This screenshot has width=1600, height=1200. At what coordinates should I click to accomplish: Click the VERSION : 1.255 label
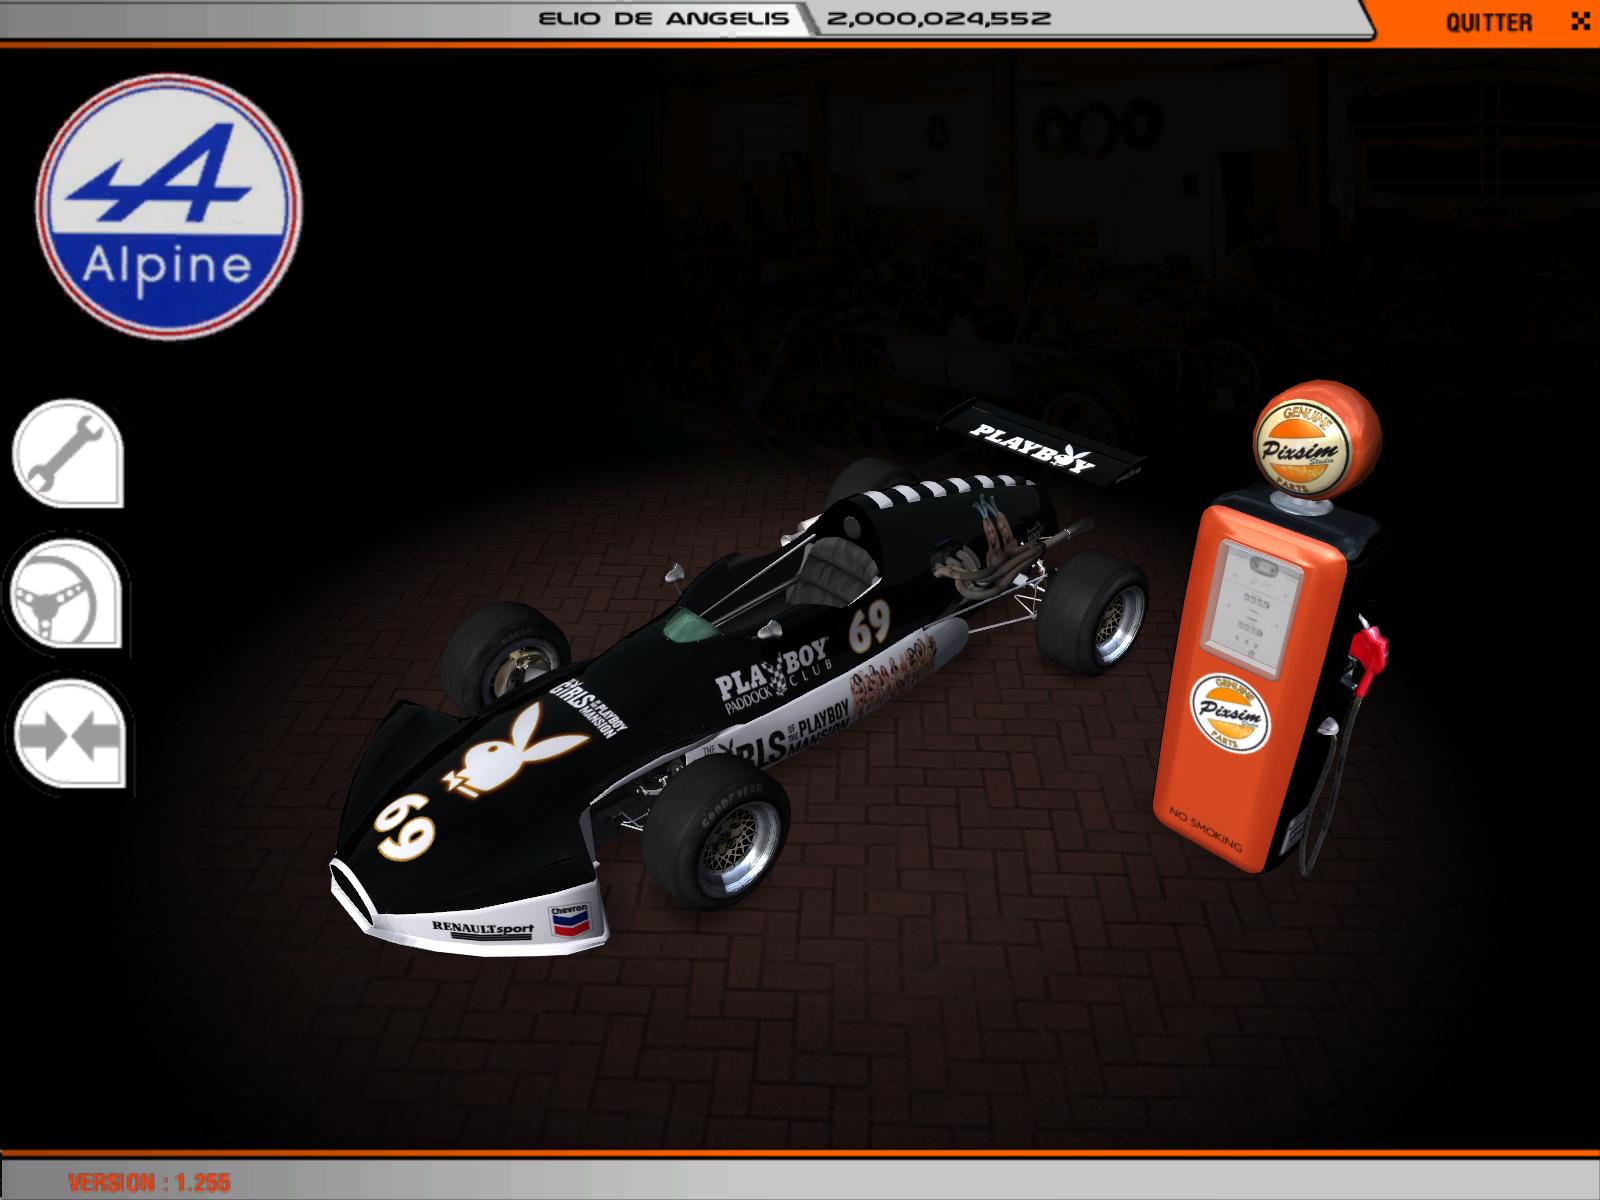click(x=150, y=1182)
